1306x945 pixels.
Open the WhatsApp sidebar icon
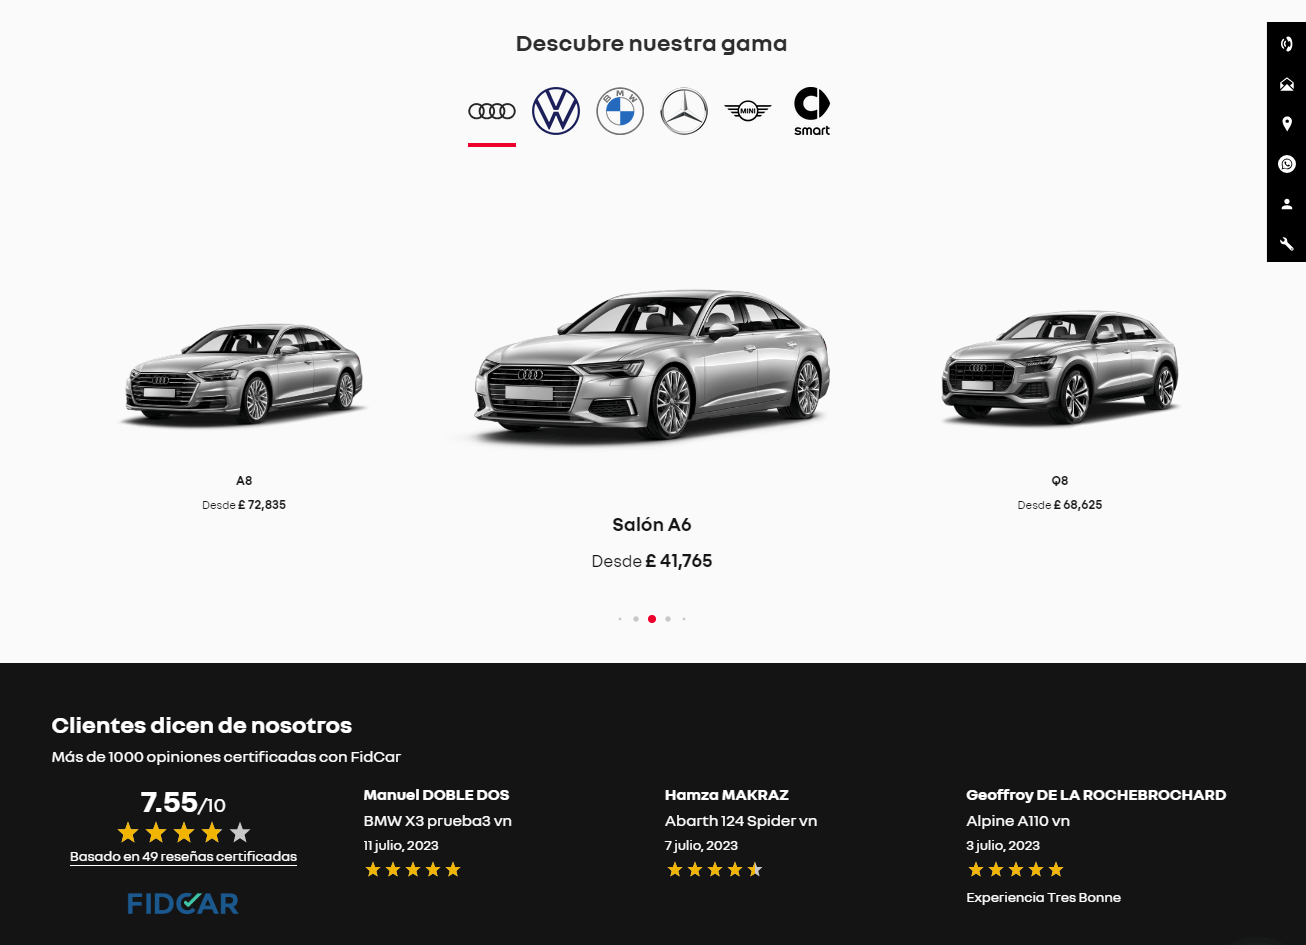tap(1287, 164)
